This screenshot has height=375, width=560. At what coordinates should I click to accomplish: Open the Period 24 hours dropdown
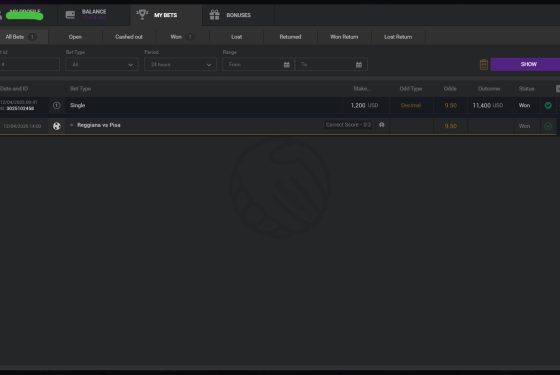coord(180,65)
